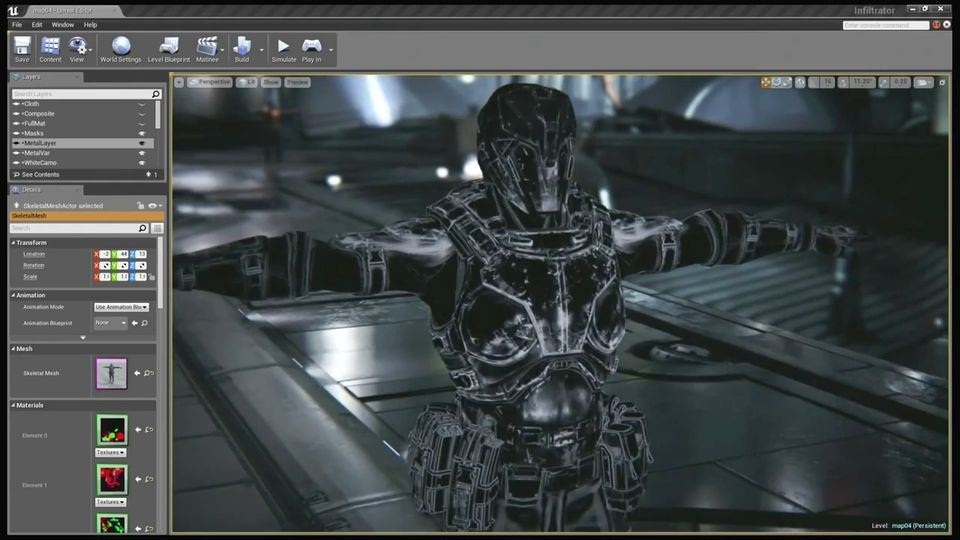Screen dimensions: 960x540
Task: Toggle visibility of the MetalVar layer
Action: (x=142, y=153)
